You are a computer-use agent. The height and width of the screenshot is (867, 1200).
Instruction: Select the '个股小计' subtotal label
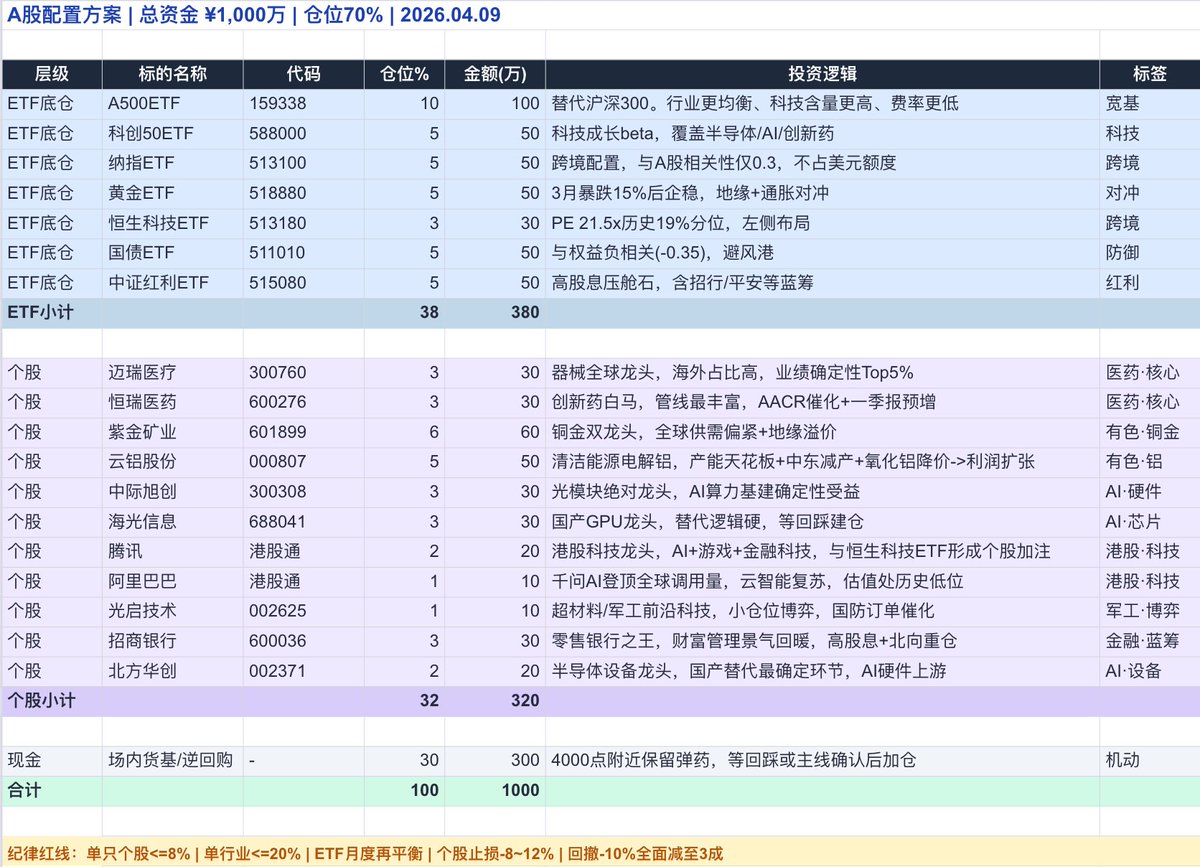pyautogui.click(x=52, y=701)
